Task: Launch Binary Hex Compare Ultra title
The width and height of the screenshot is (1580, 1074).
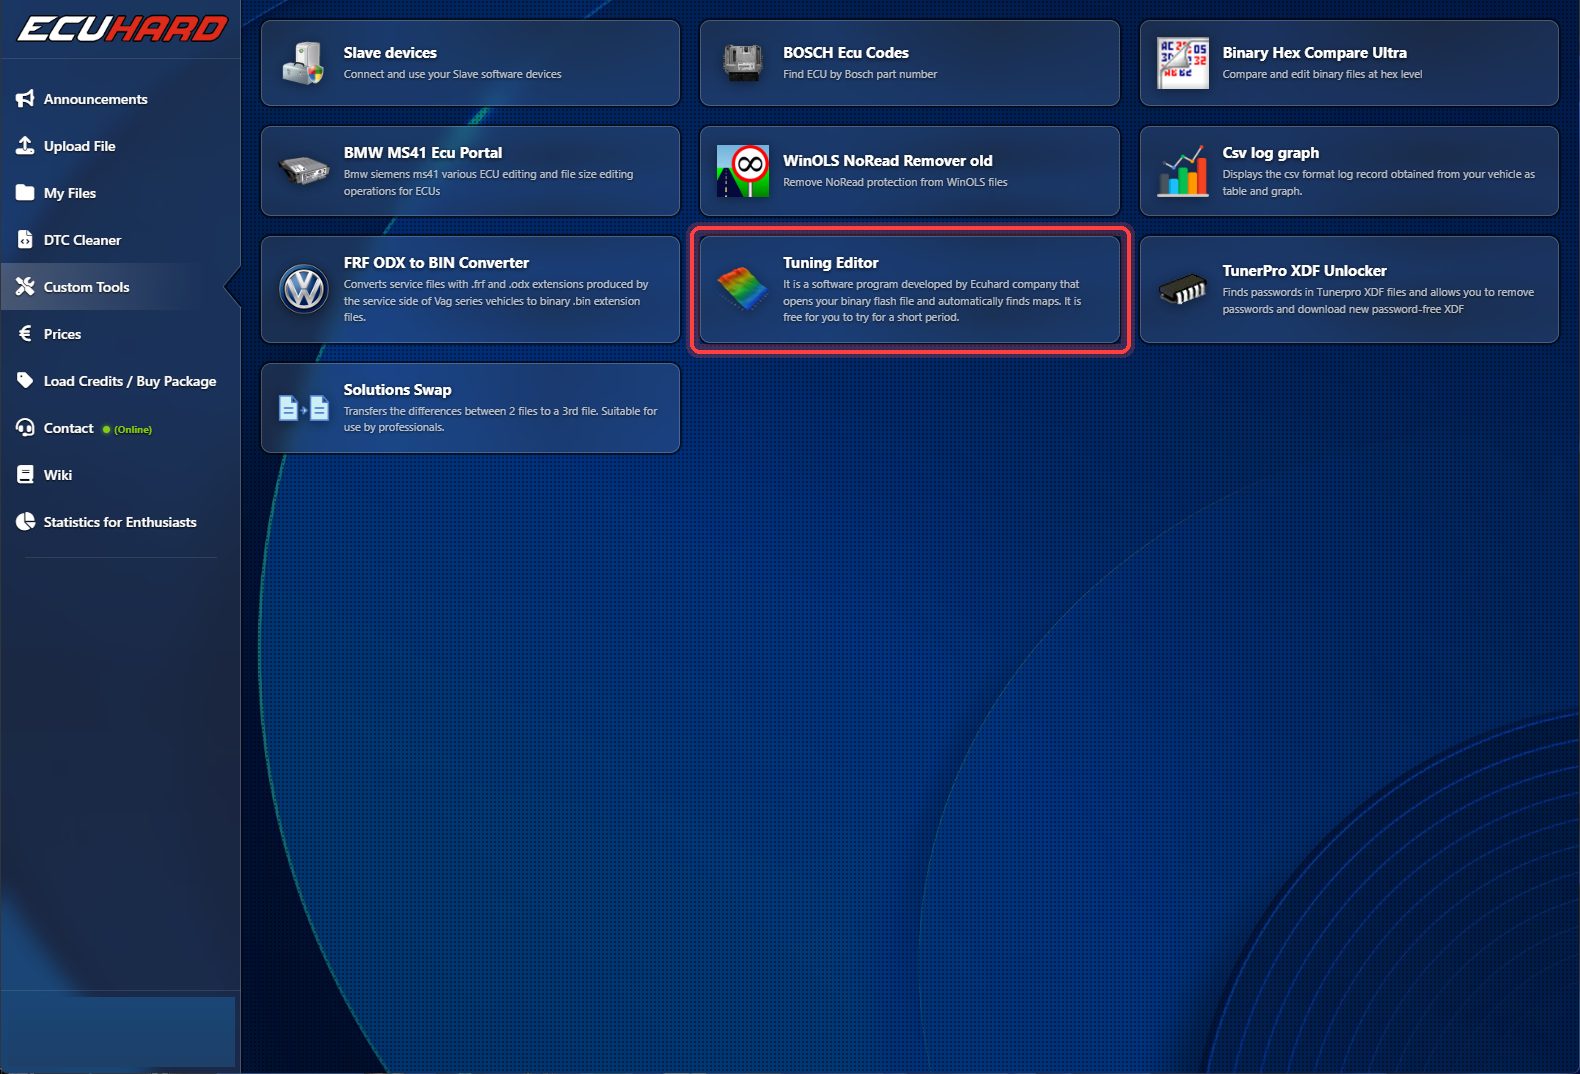Action: 1314,53
